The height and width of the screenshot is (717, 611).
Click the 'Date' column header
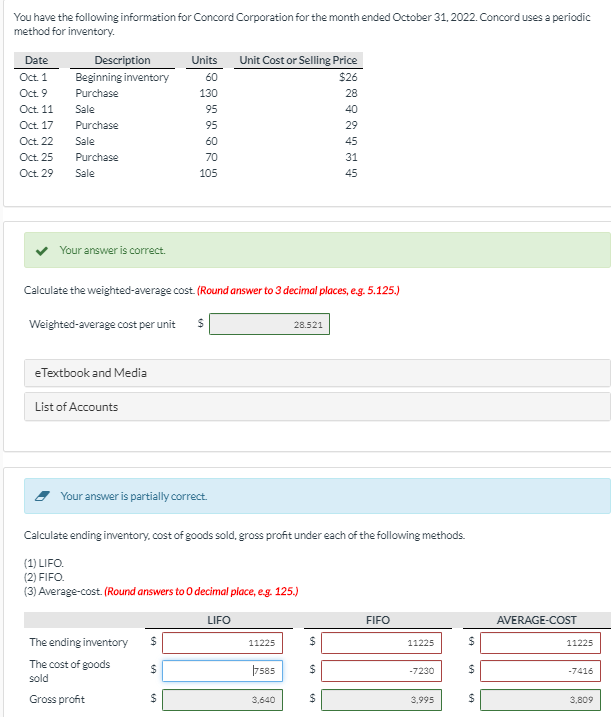(37, 60)
